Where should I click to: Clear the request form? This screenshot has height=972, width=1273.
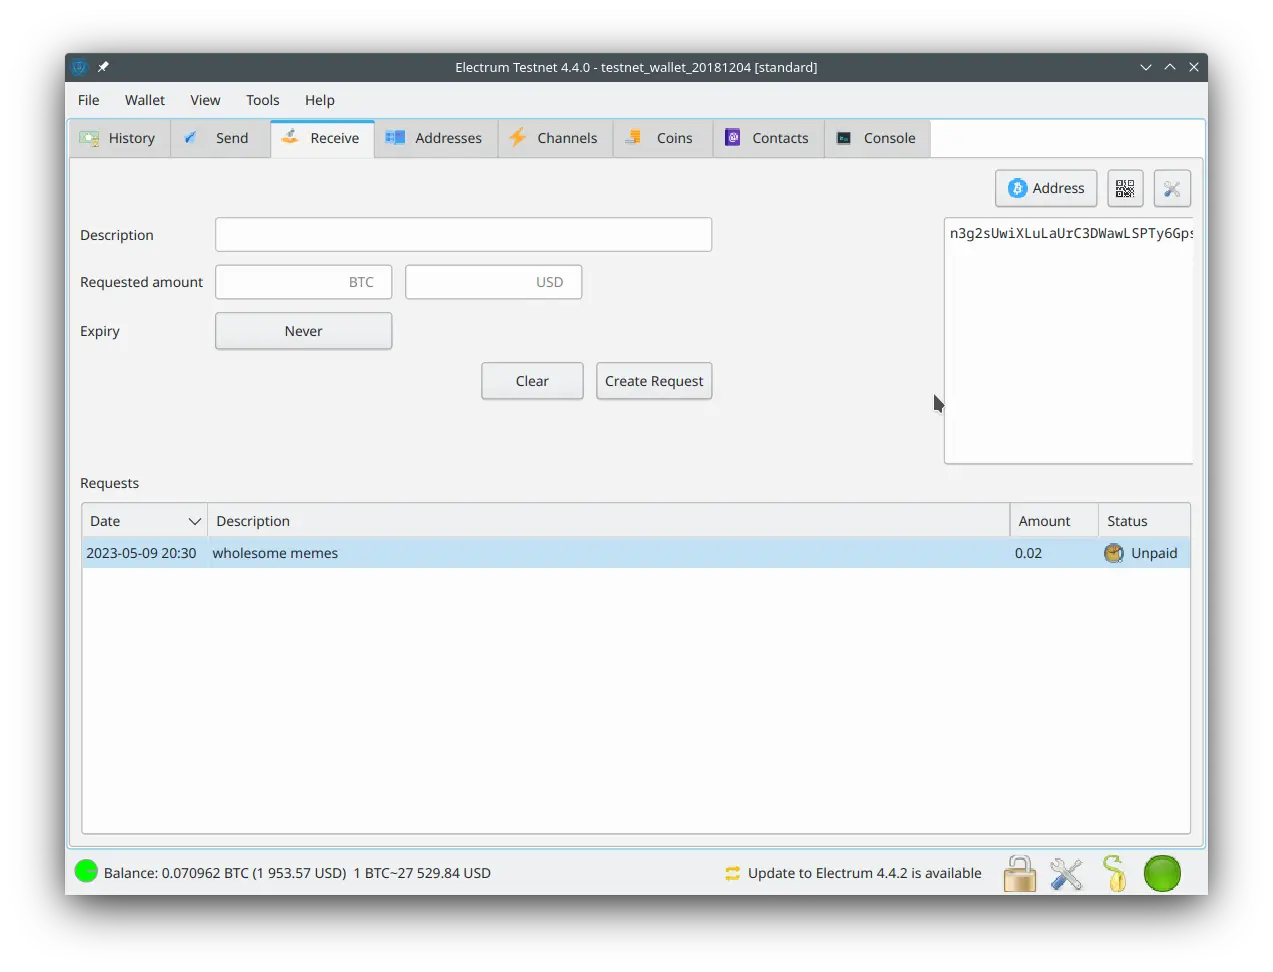click(x=532, y=381)
